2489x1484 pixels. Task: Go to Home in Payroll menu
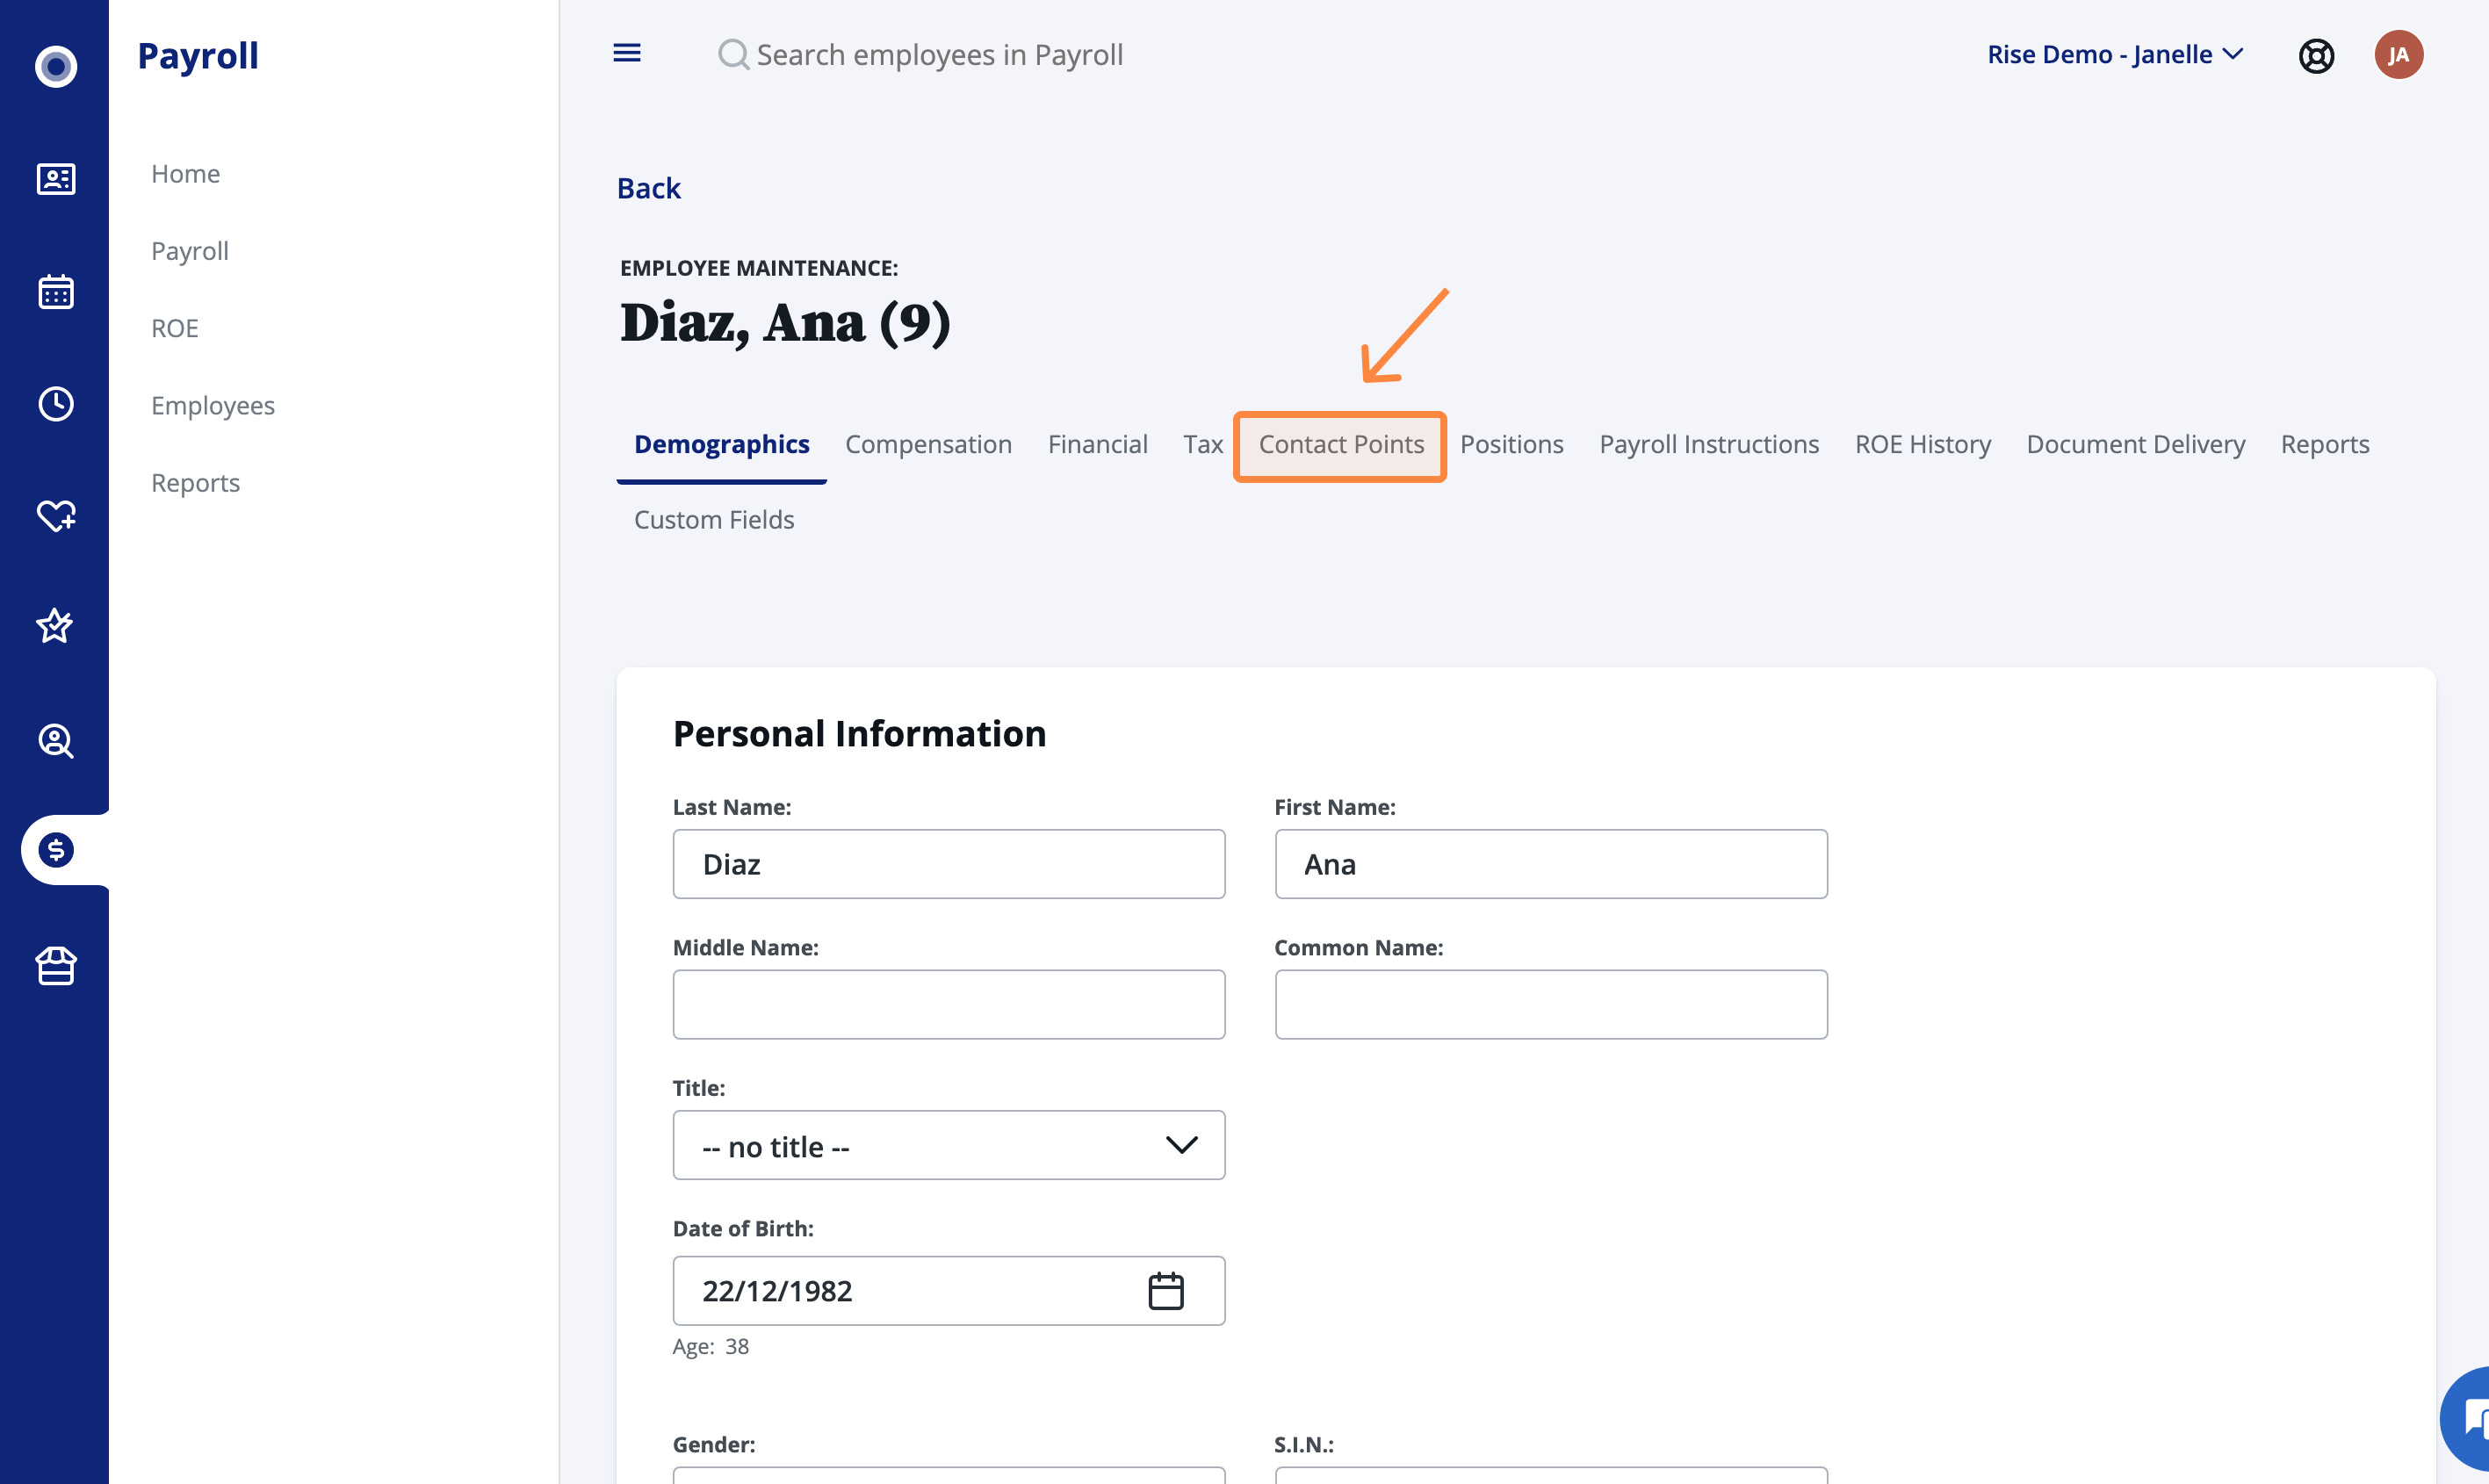coord(186,173)
